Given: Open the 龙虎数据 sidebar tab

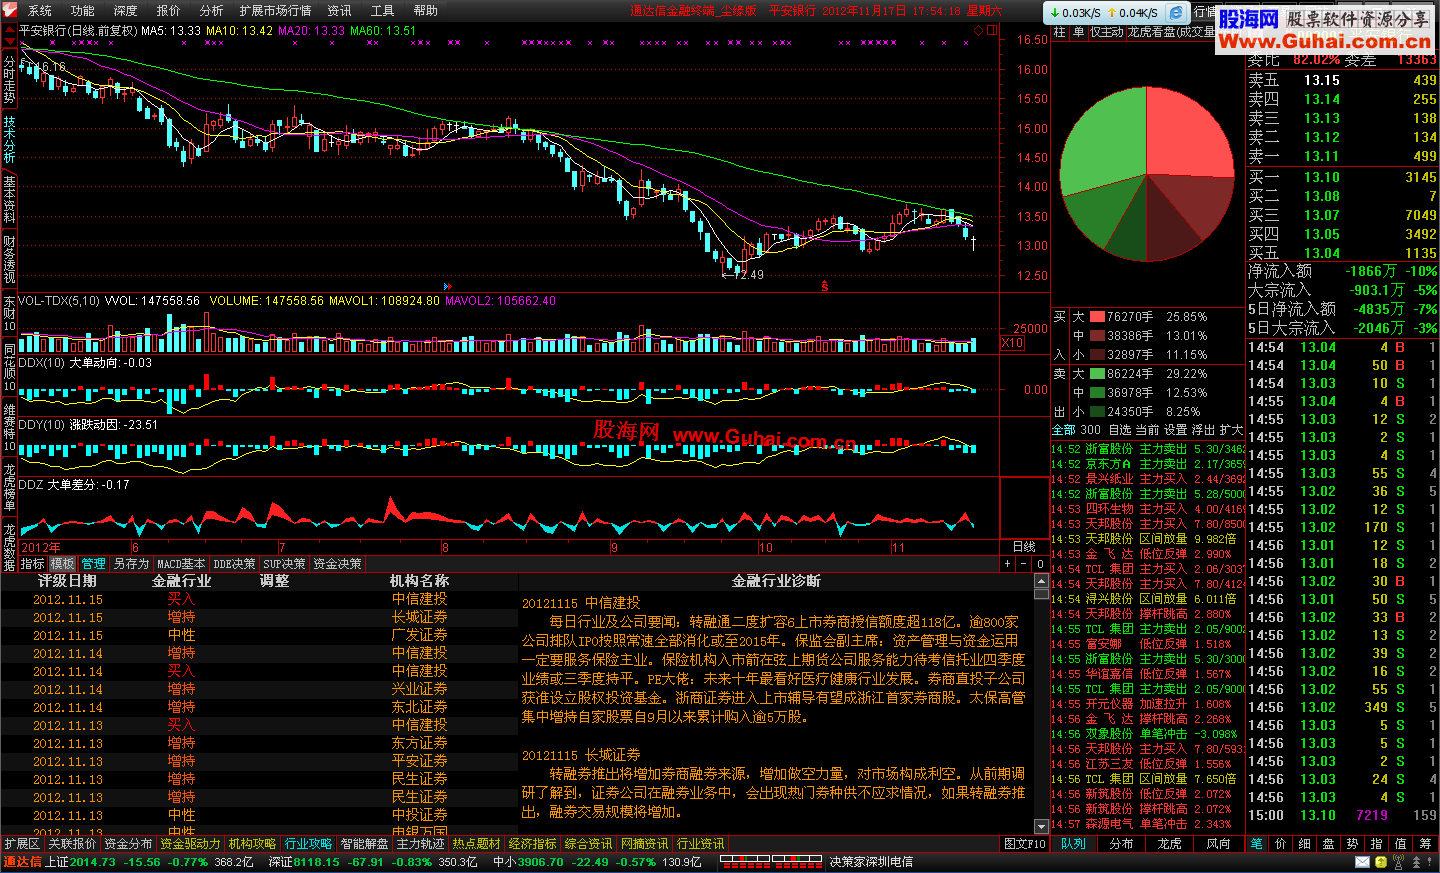Looking at the screenshot, I should 9,546.
